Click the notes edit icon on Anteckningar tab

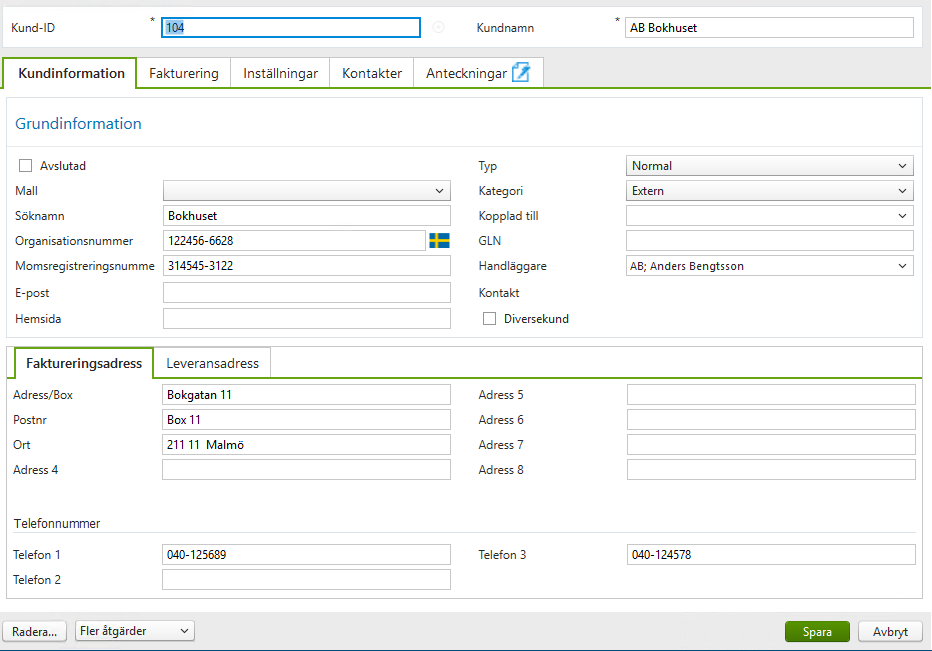[520, 71]
